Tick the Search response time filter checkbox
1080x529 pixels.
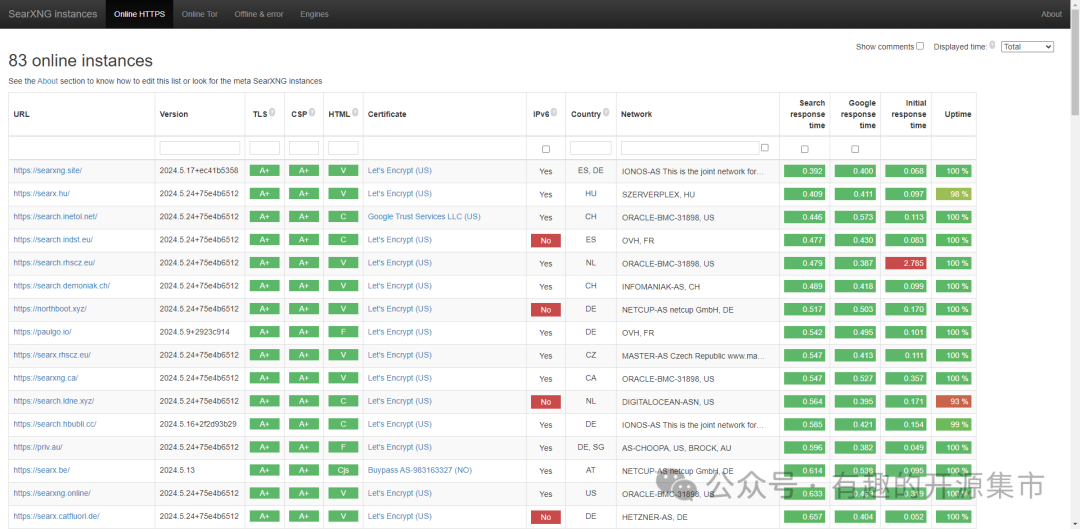(x=804, y=149)
